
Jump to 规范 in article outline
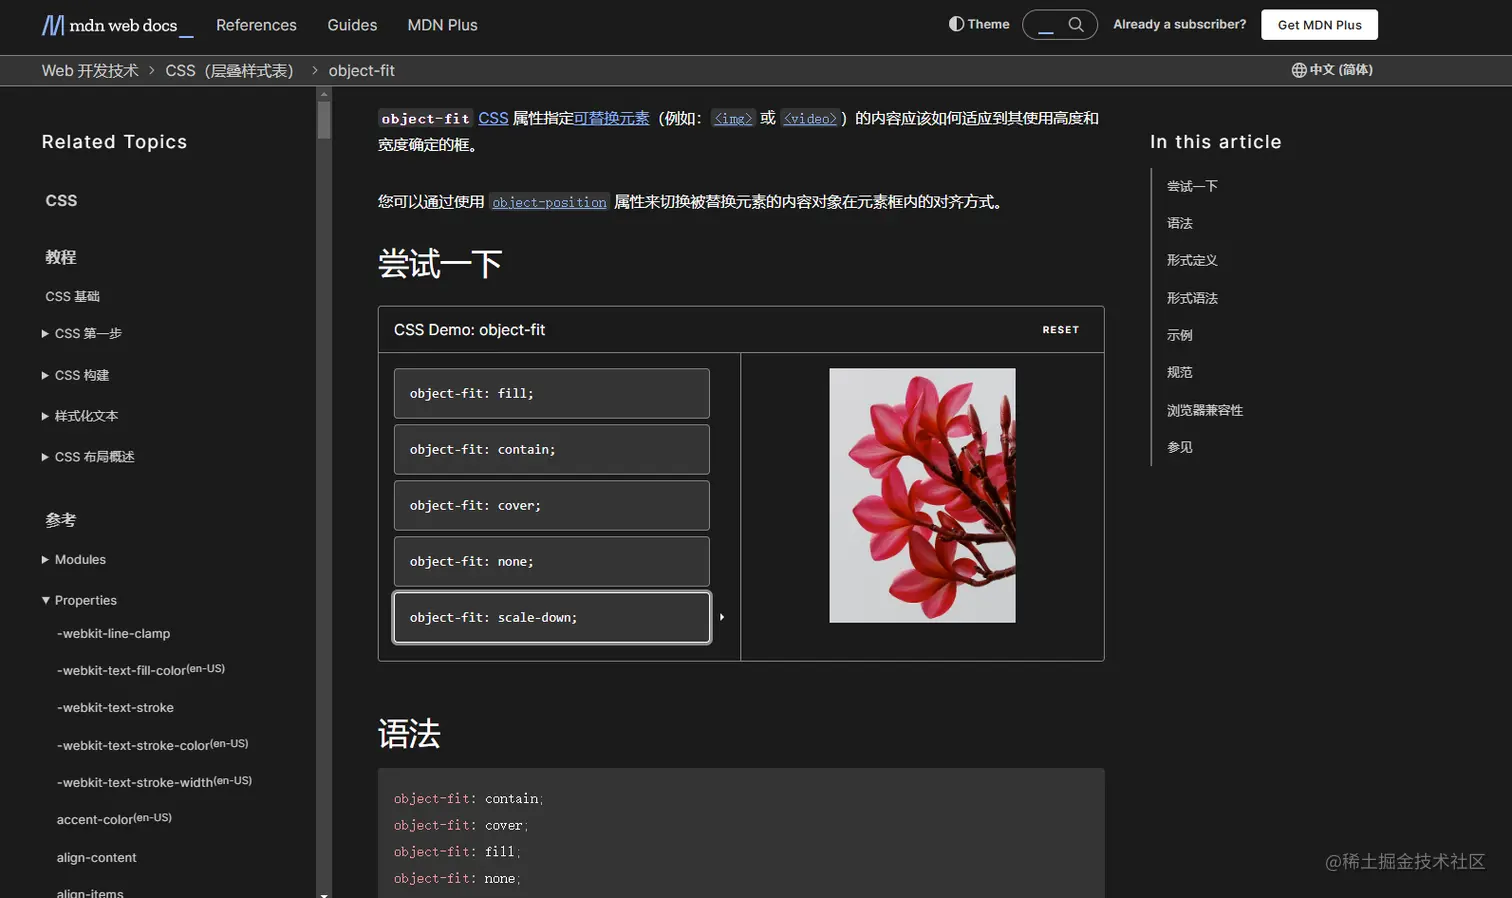click(1180, 373)
